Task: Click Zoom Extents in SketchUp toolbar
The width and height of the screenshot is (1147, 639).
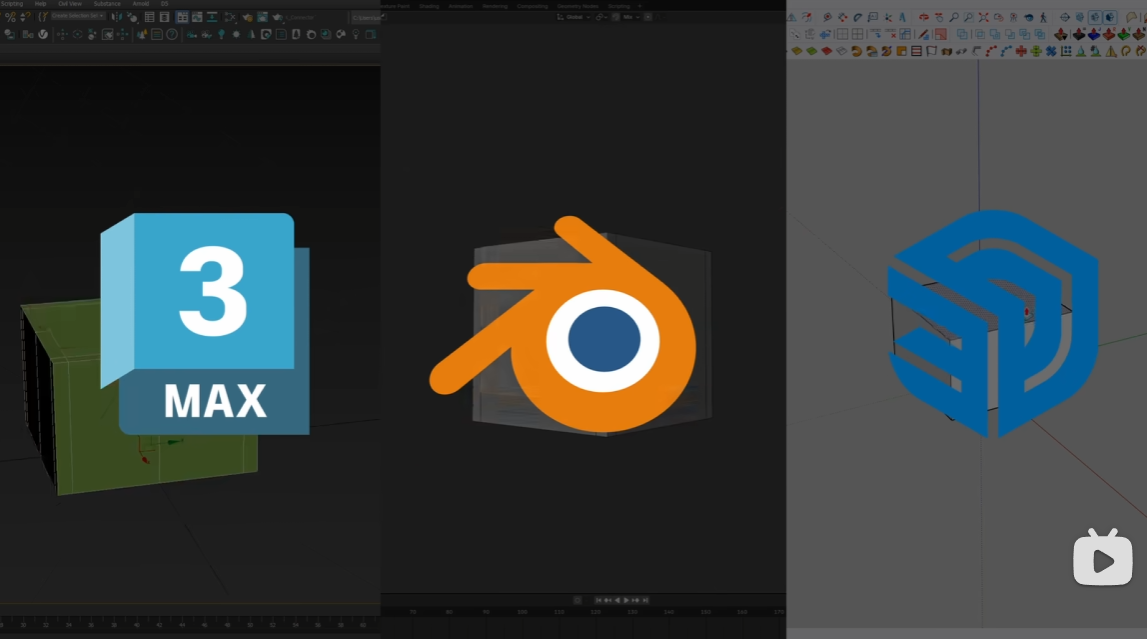Action: pyautogui.click(x=983, y=17)
